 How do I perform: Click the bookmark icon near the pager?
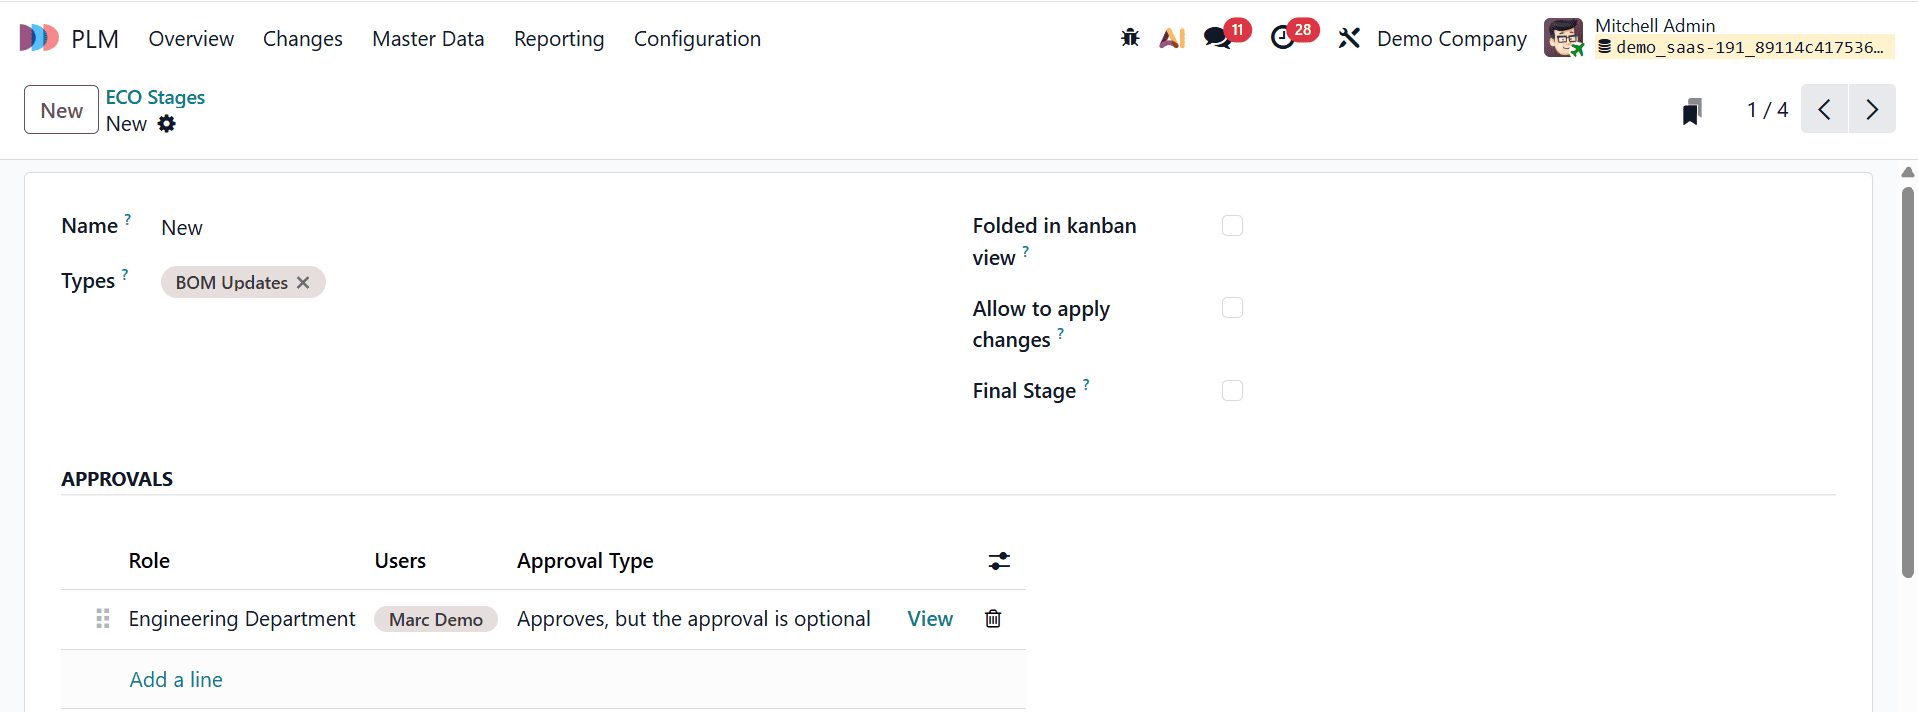coord(1691,110)
